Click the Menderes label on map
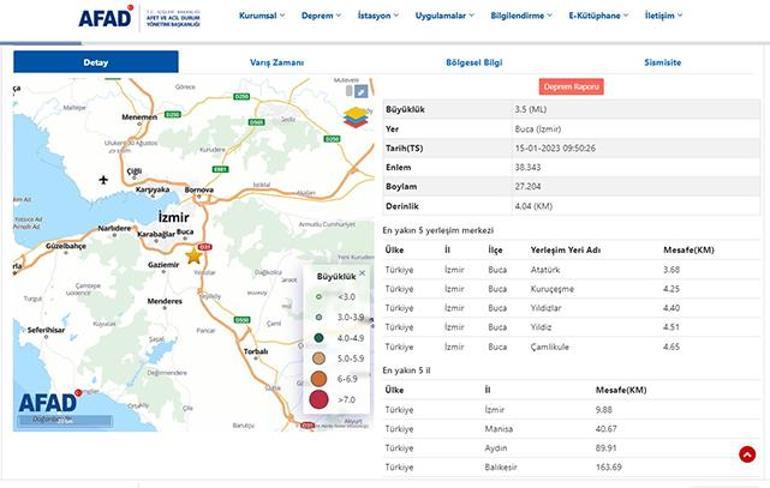 tap(165, 301)
